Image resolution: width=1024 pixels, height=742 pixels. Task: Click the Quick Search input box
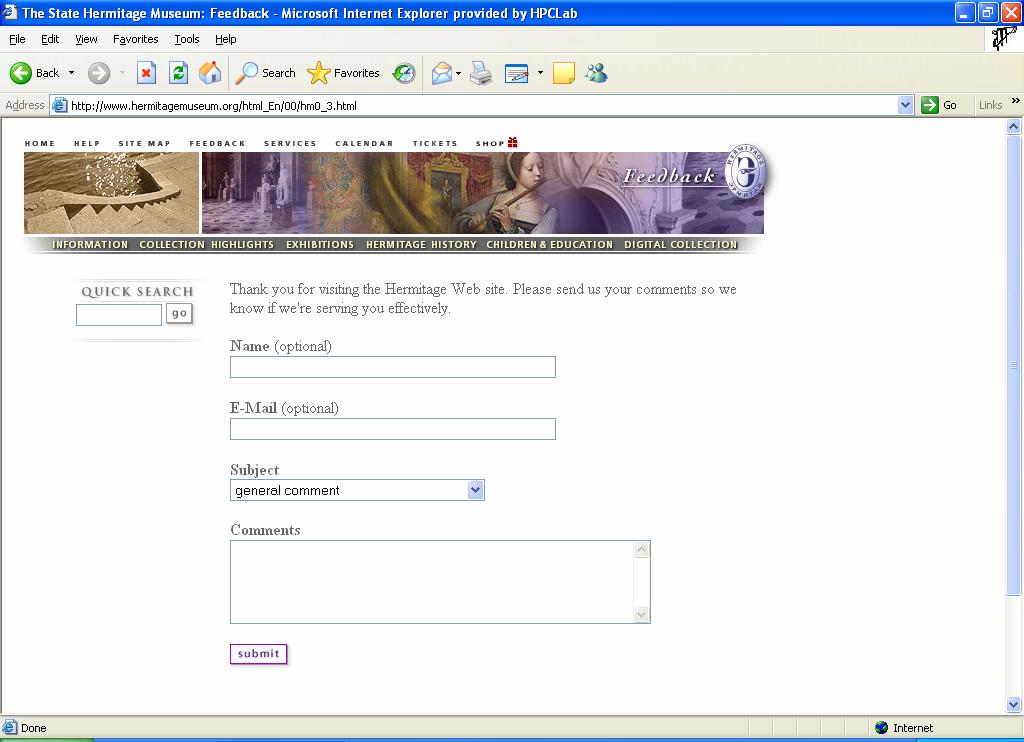(x=119, y=315)
